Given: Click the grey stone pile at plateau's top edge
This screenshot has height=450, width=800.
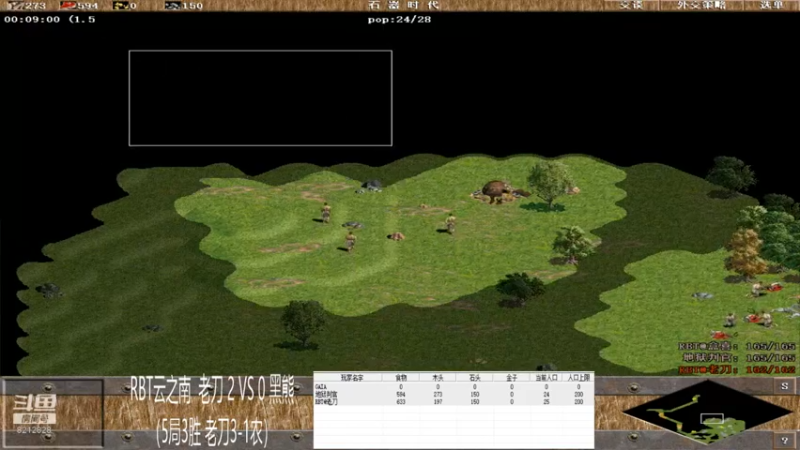Looking at the screenshot, I should point(371,186).
